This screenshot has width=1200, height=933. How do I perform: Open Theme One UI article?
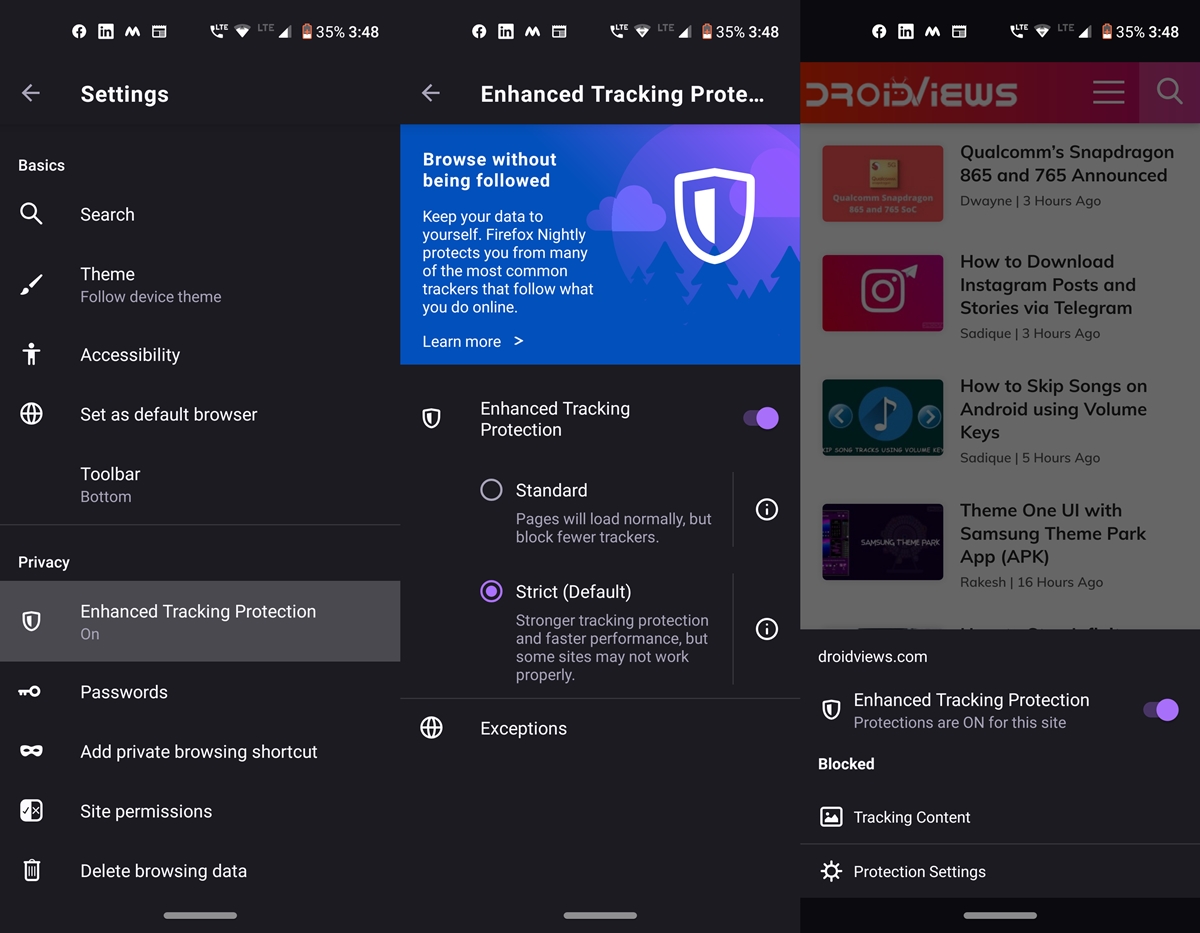click(x=1053, y=533)
